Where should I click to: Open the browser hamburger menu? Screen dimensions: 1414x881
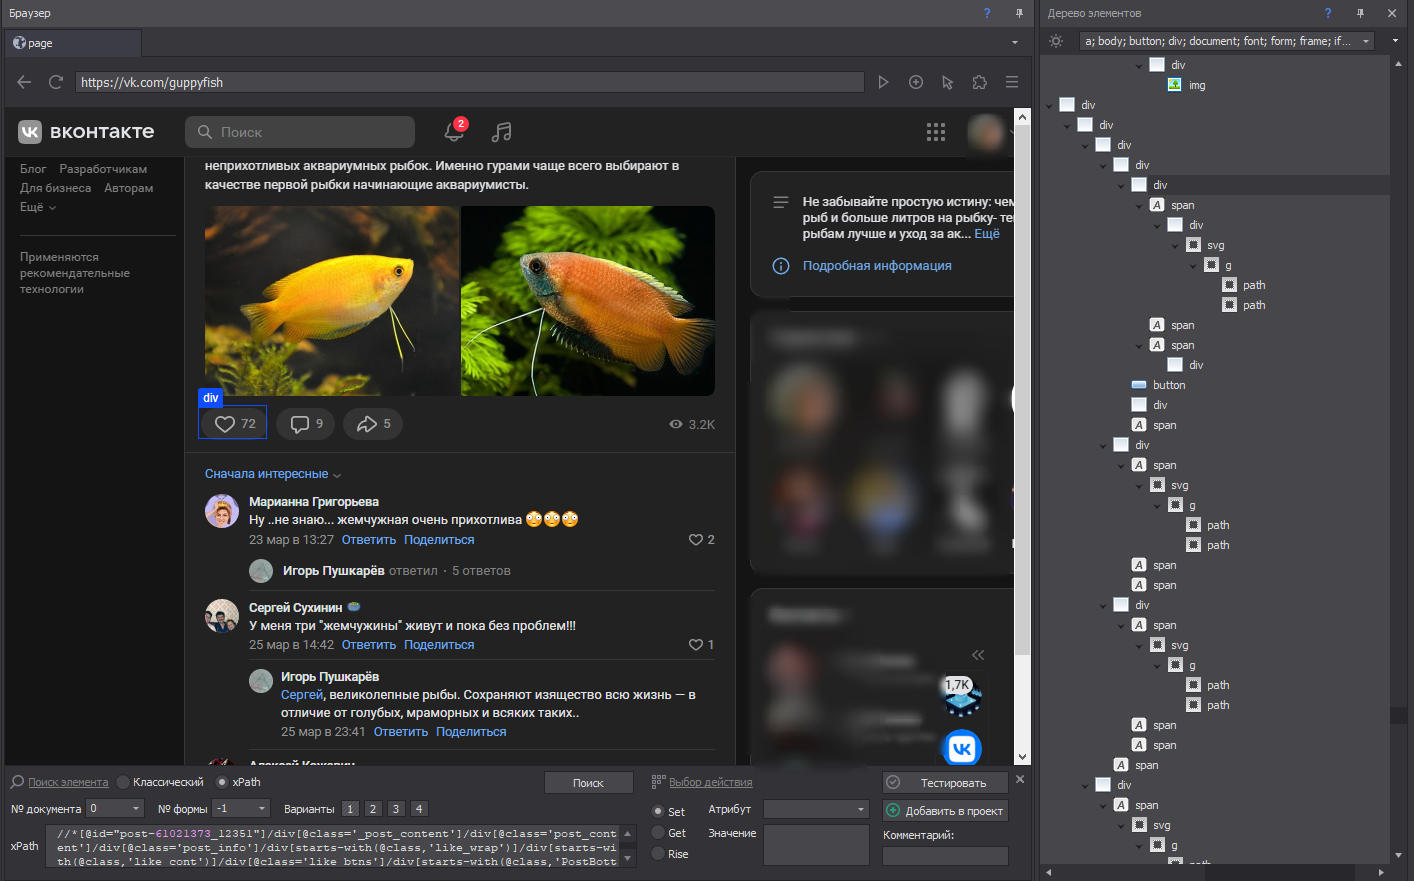click(1011, 82)
